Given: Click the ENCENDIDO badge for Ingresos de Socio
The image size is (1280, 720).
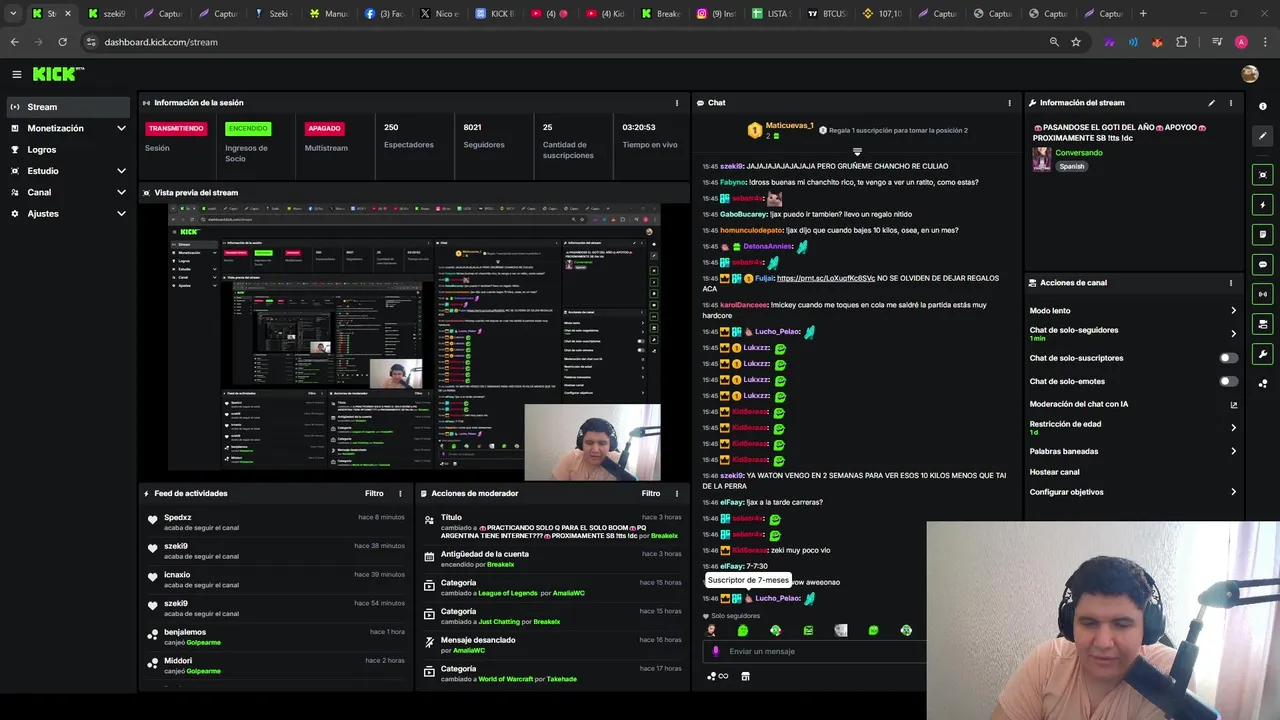Looking at the screenshot, I should pyautogui.click(x=247, y=128).
